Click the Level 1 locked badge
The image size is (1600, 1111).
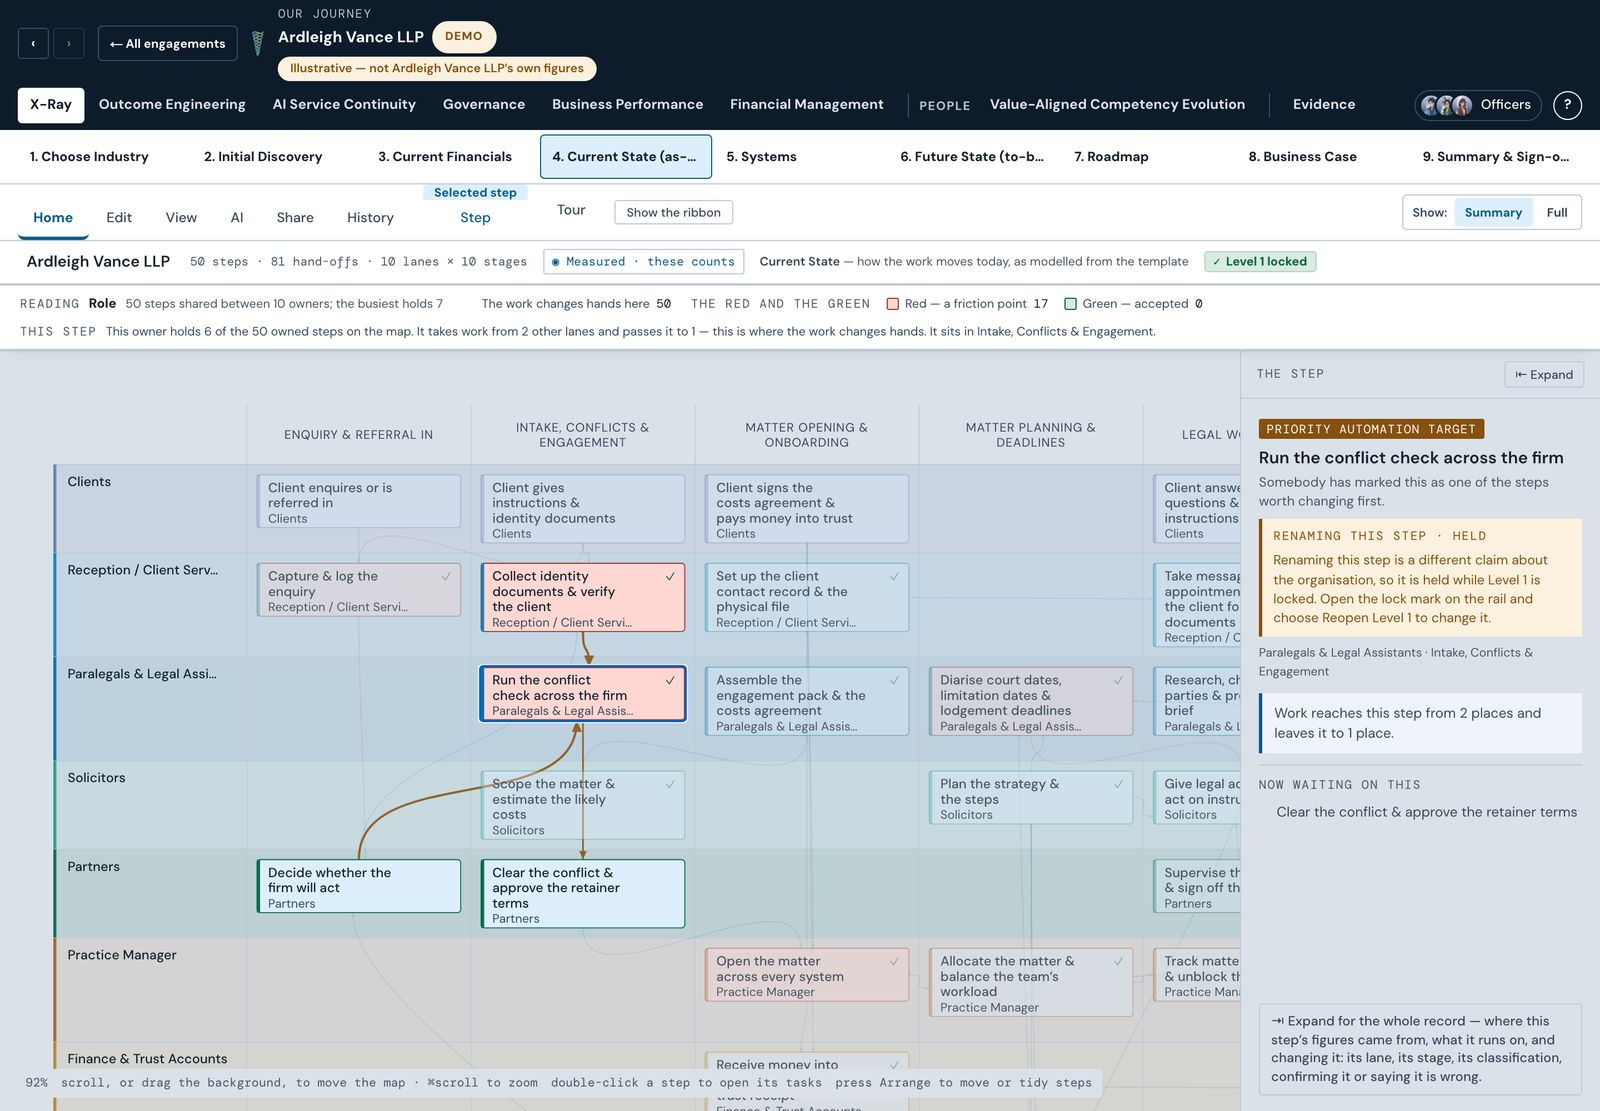1260,262
